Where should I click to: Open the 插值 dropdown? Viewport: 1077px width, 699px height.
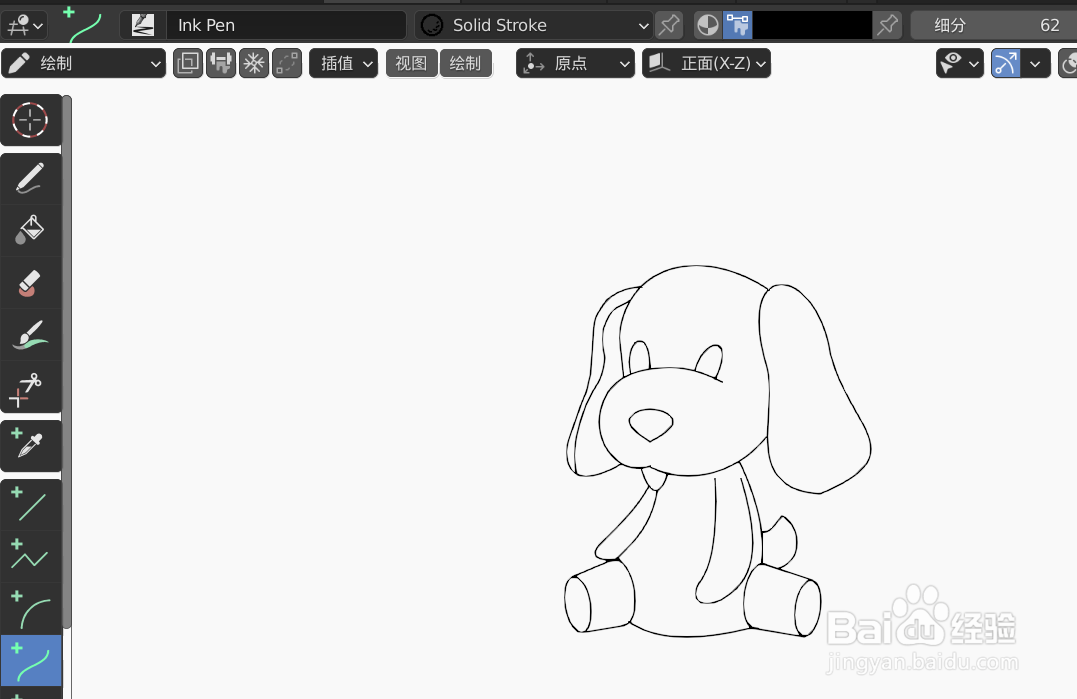pyautogui.click(x=343, y=63)
